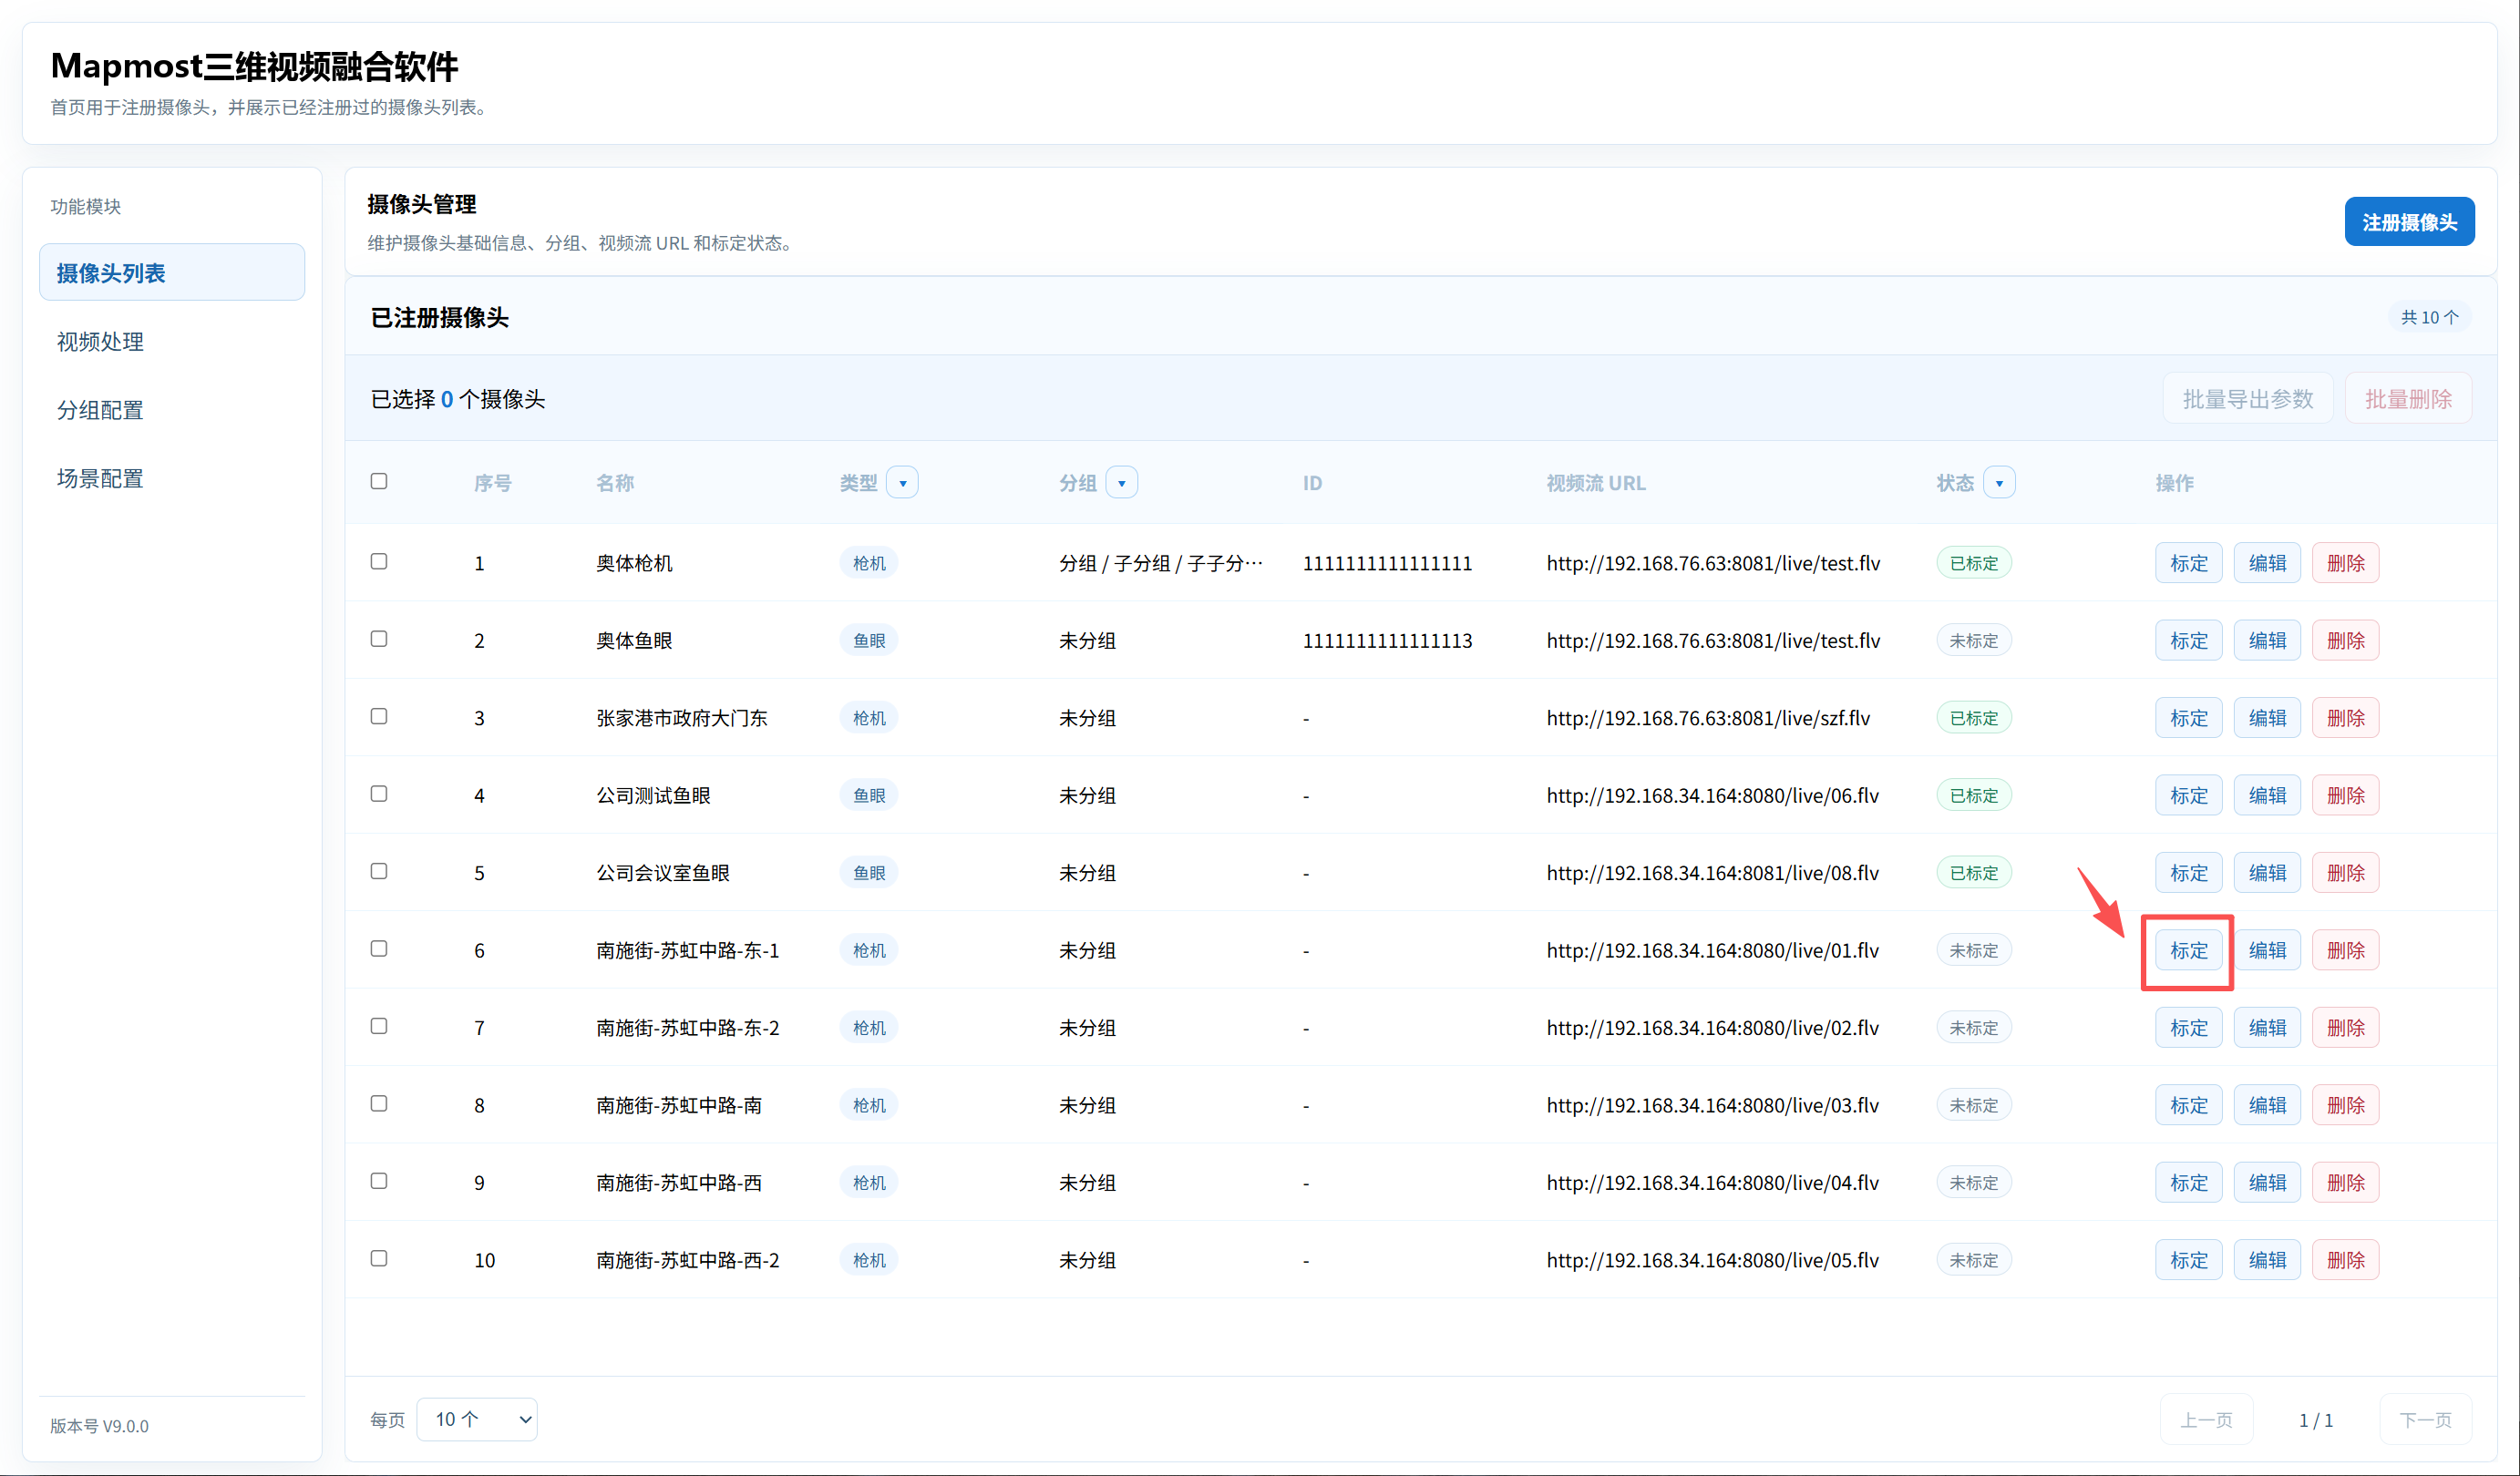
Task: Tick the 南施街-苏虹中路-东-1 row checkbox
Action: pyautogui.click(x=379, y=948)
